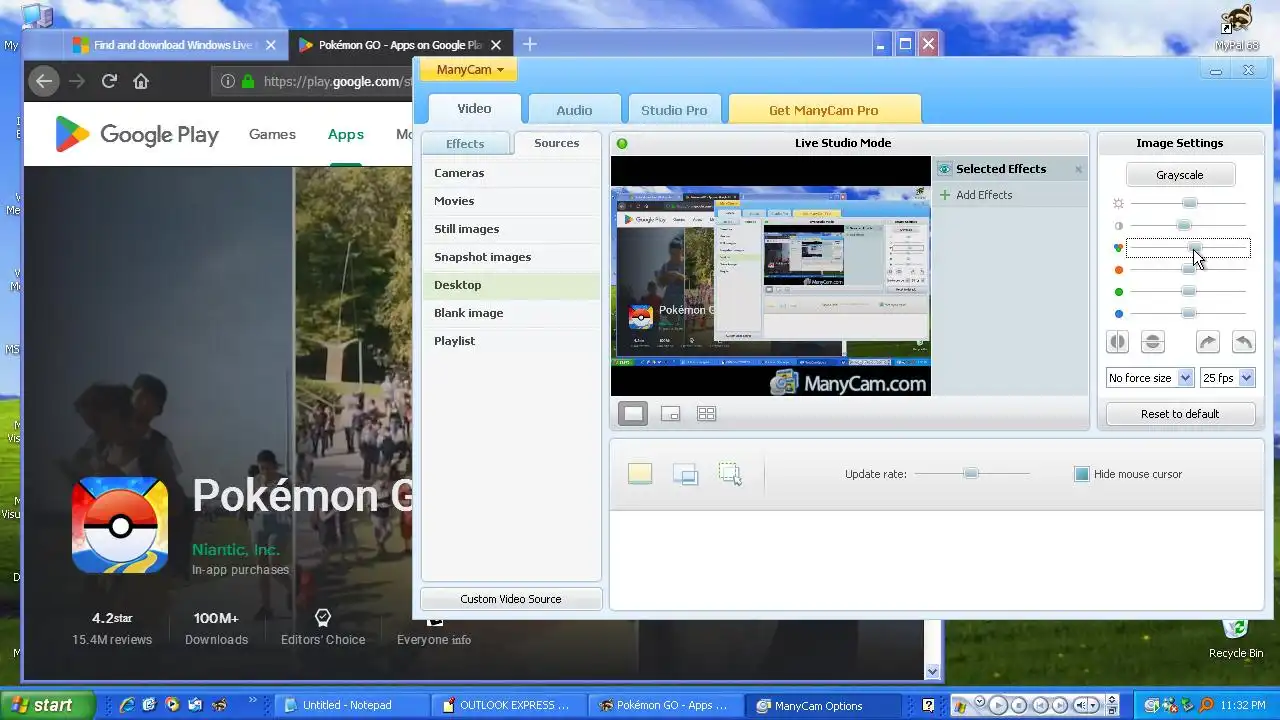Open the Recycle Bin on the desktop
Viewport: 1280px width, 720px height.
[1236, 637]
